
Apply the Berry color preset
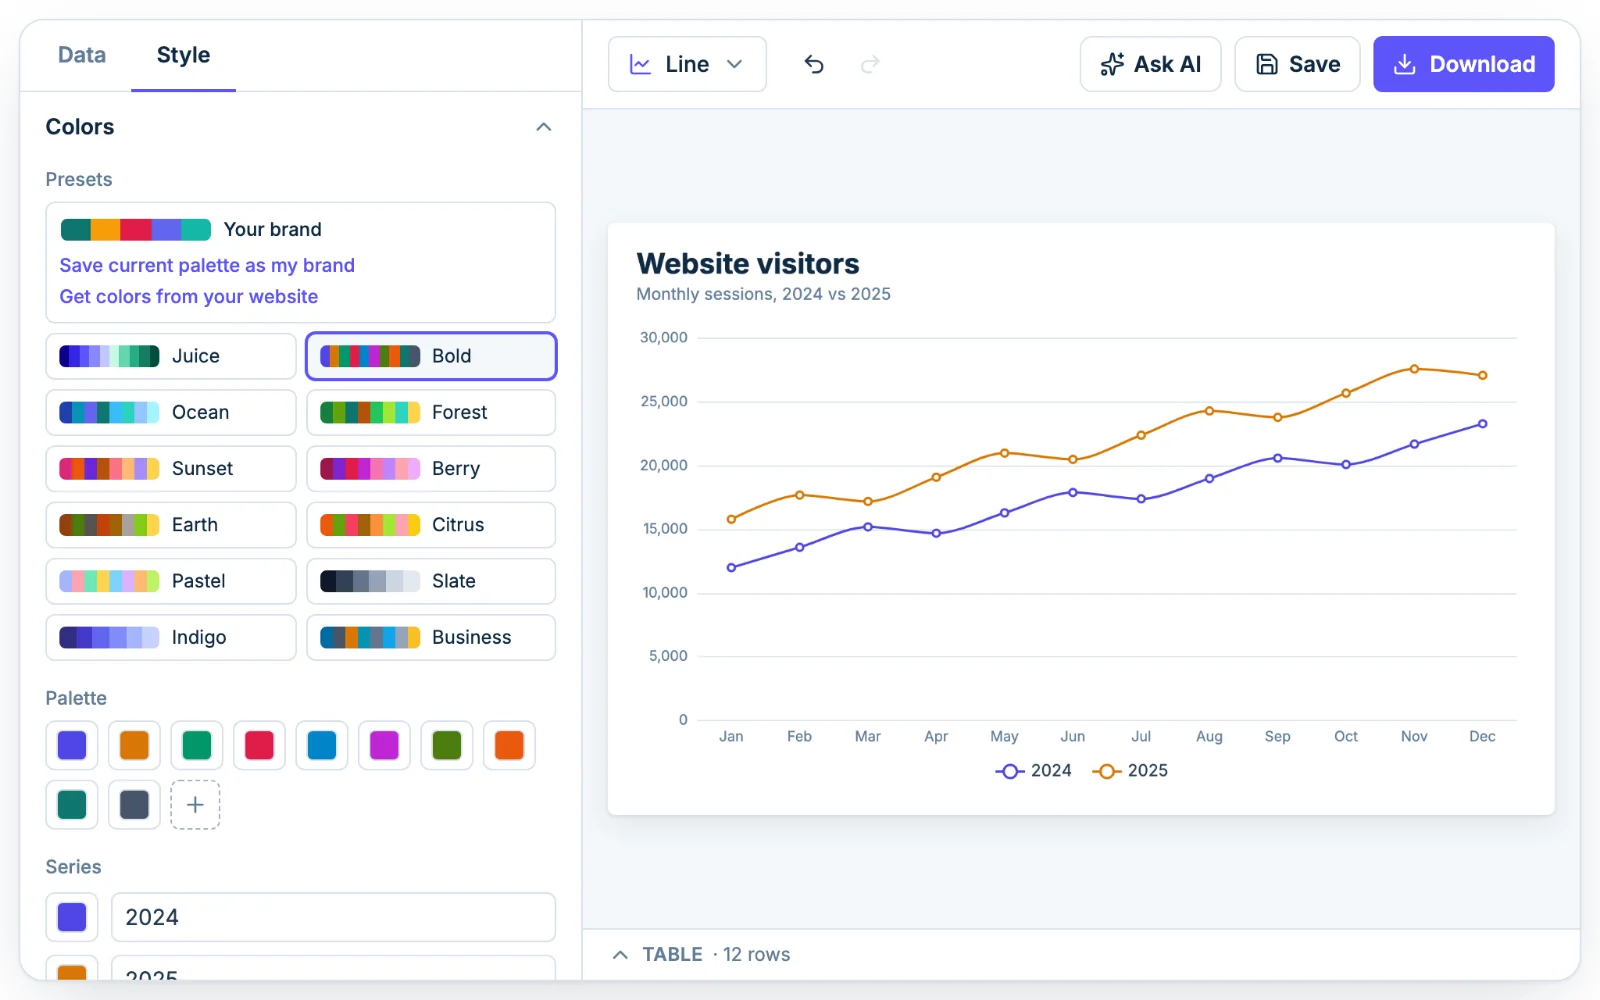tap(431, 468)
